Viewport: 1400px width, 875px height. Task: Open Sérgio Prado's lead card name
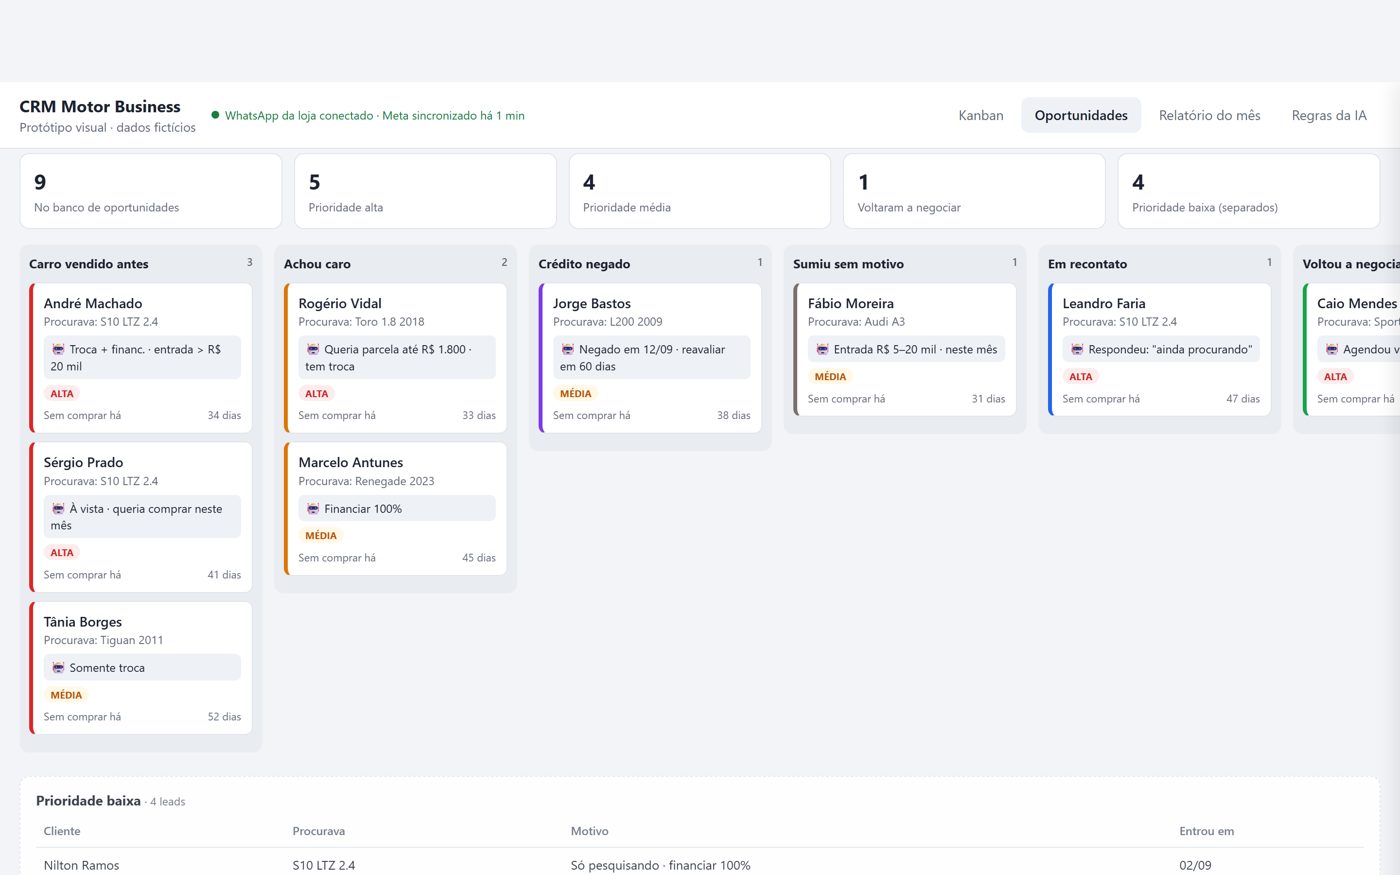[84, 462]
